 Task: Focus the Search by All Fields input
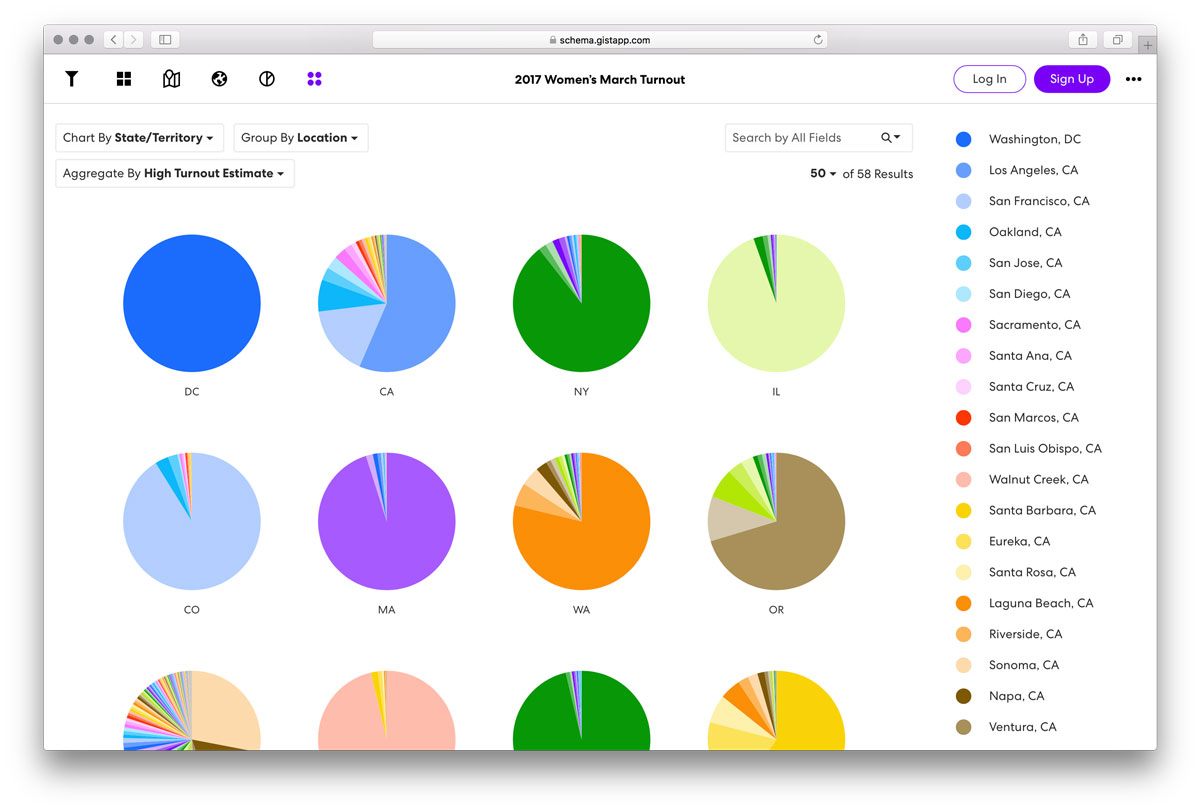coord(800,138)
